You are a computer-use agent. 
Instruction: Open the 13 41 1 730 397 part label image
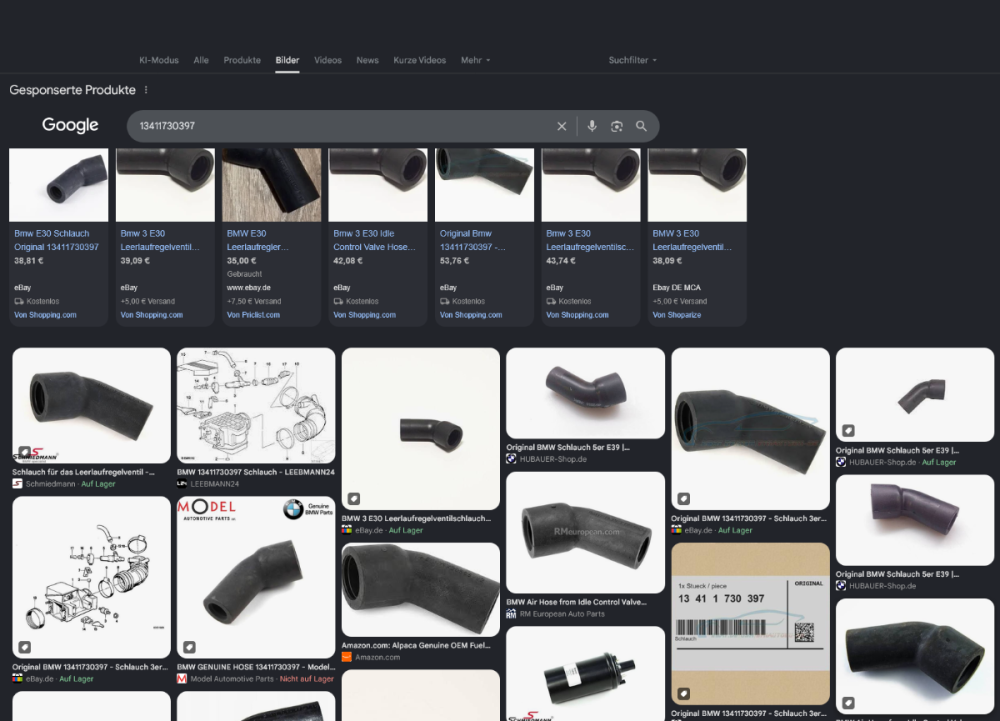[x=750, y=623]
